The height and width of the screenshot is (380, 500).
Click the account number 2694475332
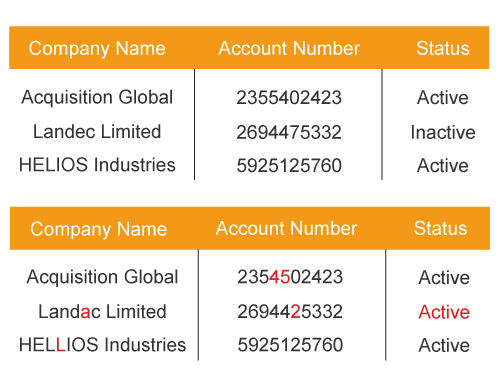289,132
